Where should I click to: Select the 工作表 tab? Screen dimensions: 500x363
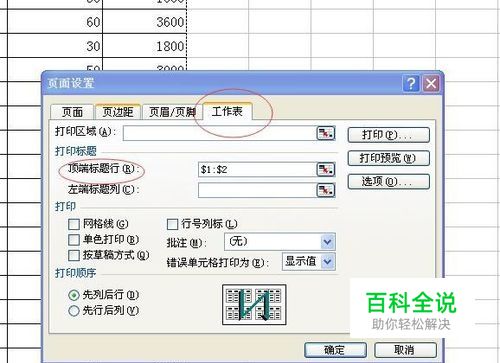(x=227, y=111)
